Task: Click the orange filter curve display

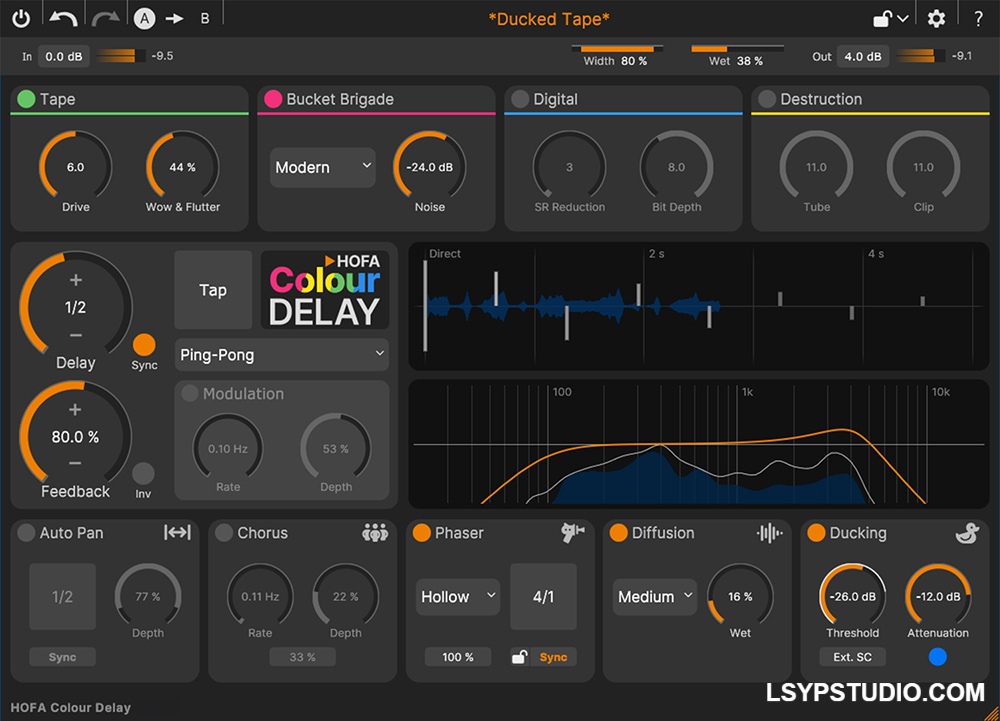Action: tap(699, 444)
